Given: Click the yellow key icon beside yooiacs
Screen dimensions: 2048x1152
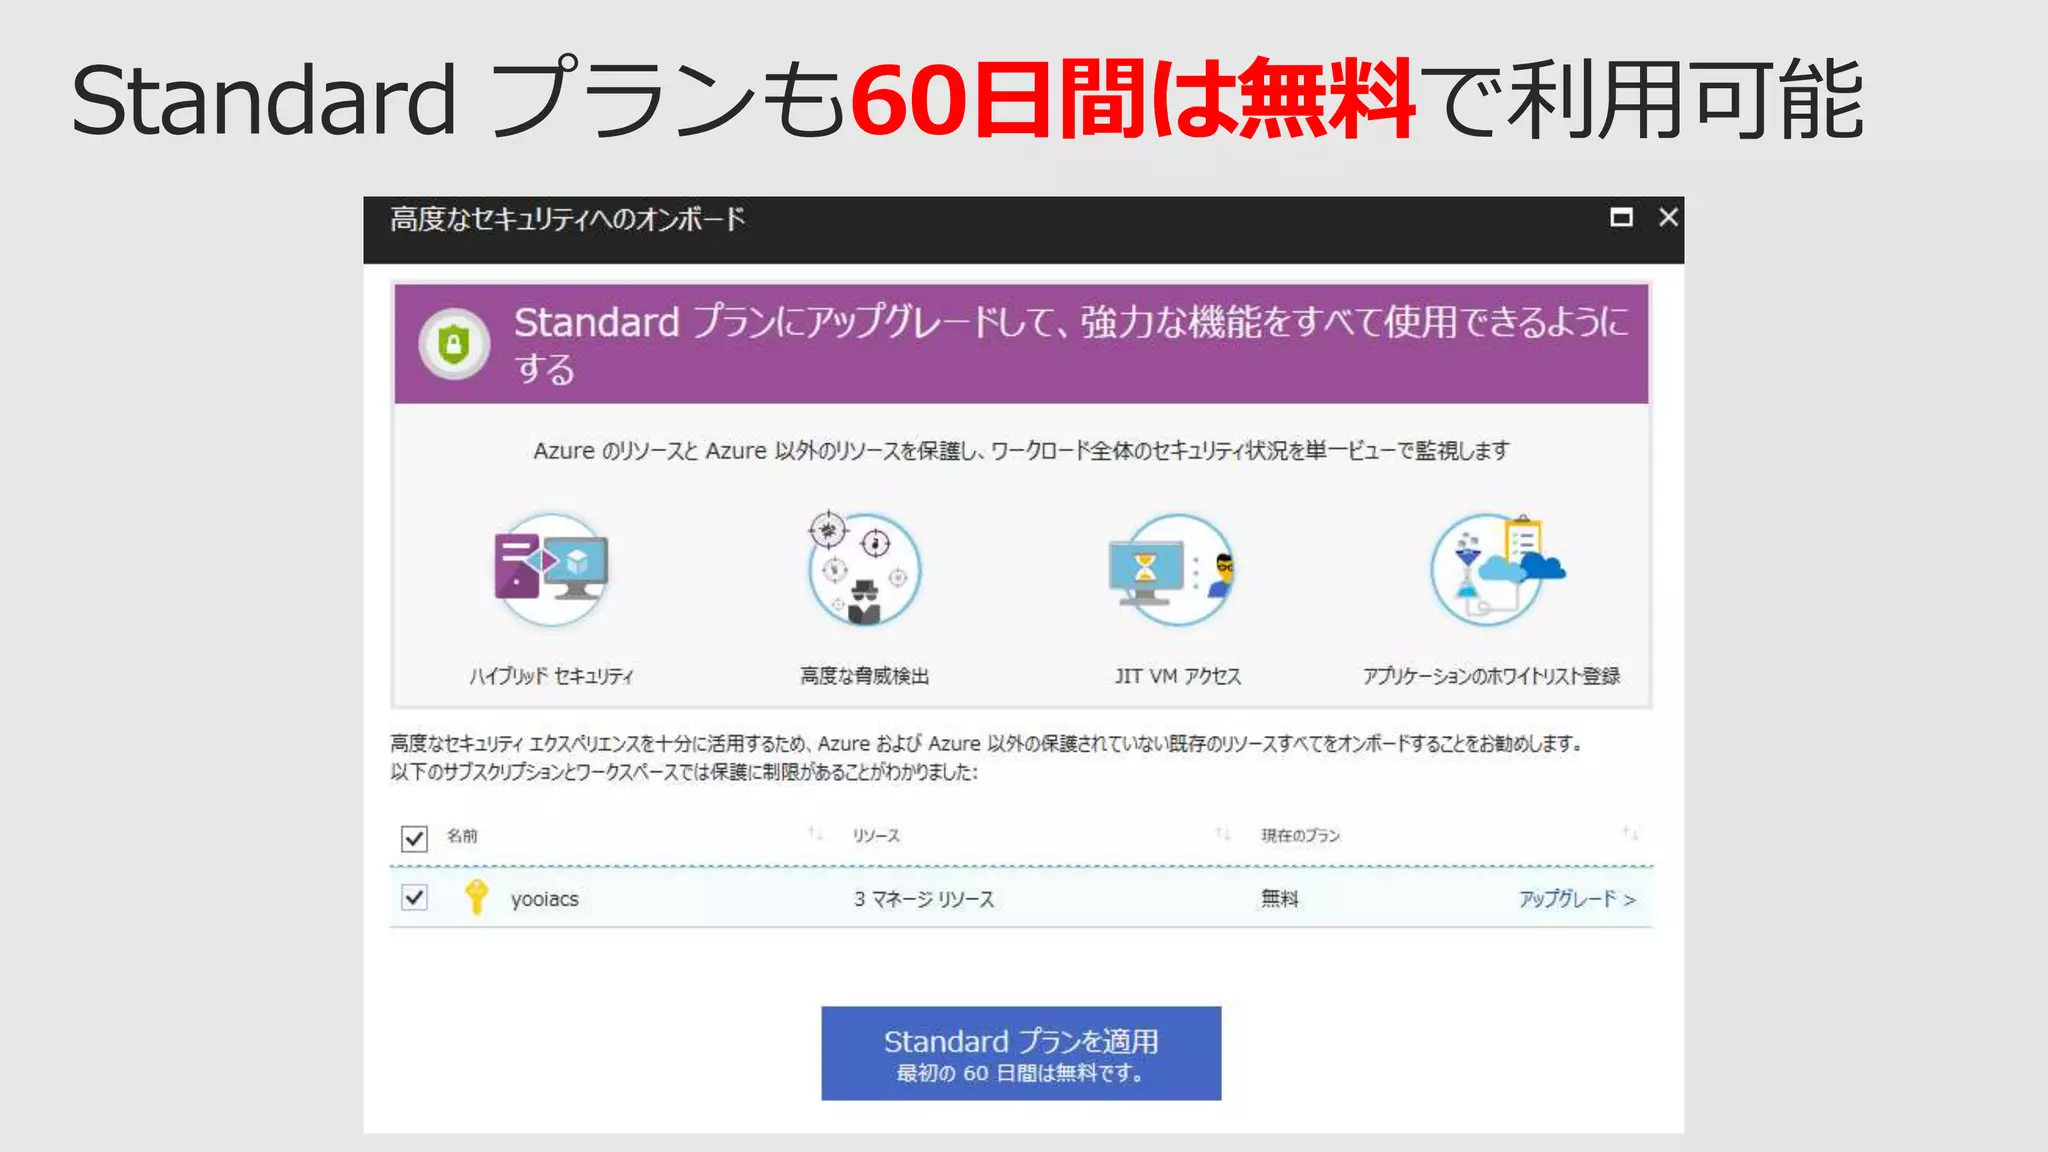Looking at the screenshot, I should 476,897.
